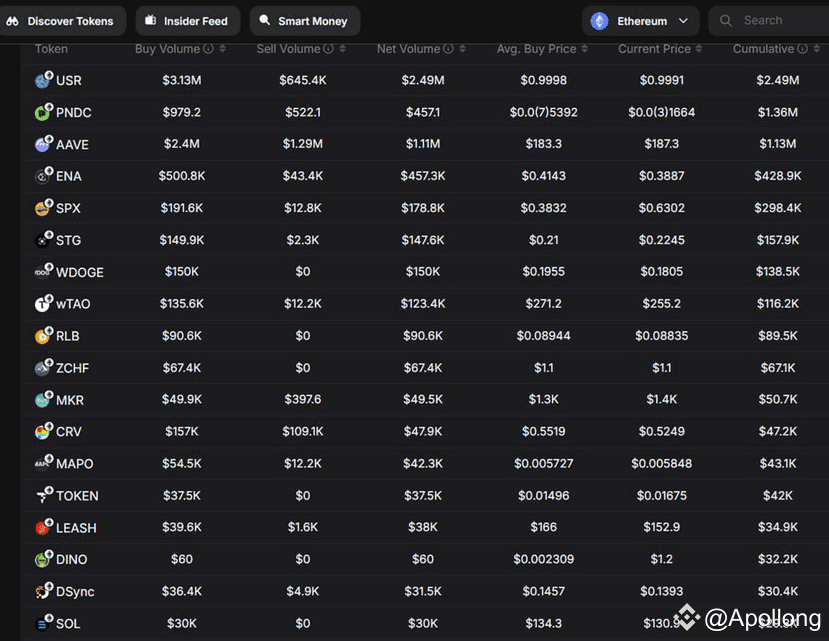Click the CRV token icon
The height and width of the screenshot is (641, 829).
pos(44,432)
